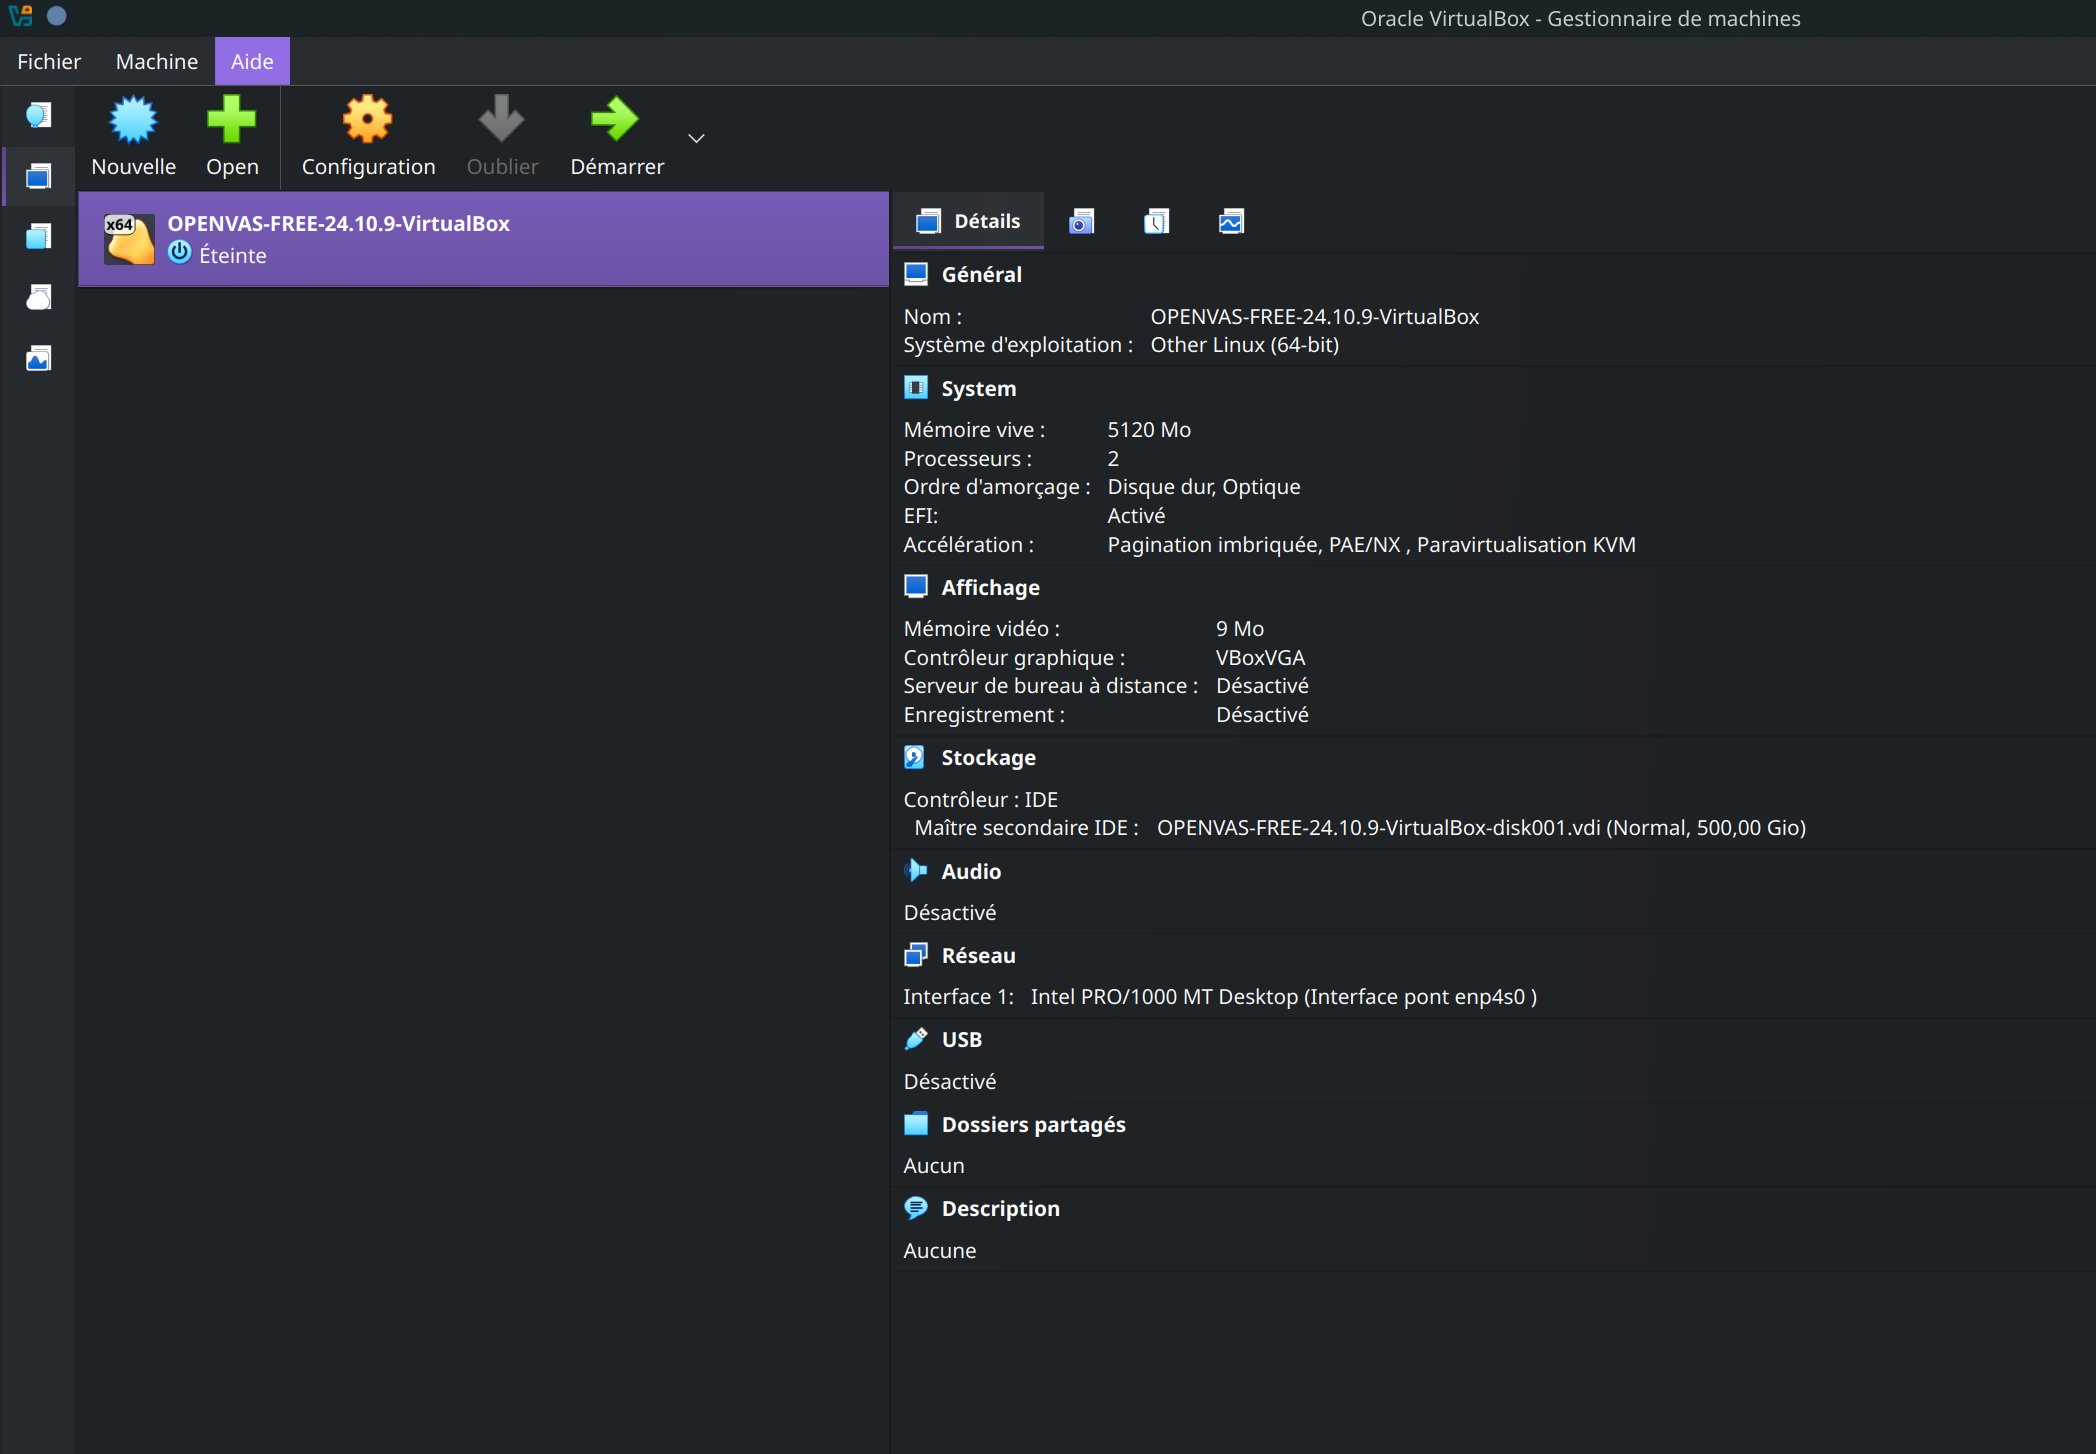The image size is (2096, 1454).
Task: Open the blue square sidebar icon
Action: (x=38, y=237)
